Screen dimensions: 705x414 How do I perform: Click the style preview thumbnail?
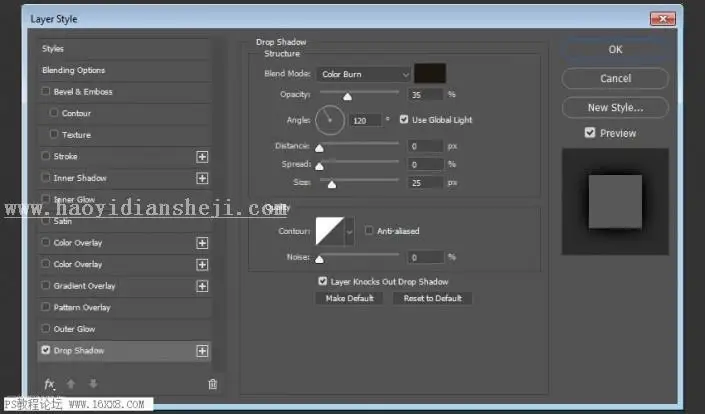pos(615,202)
